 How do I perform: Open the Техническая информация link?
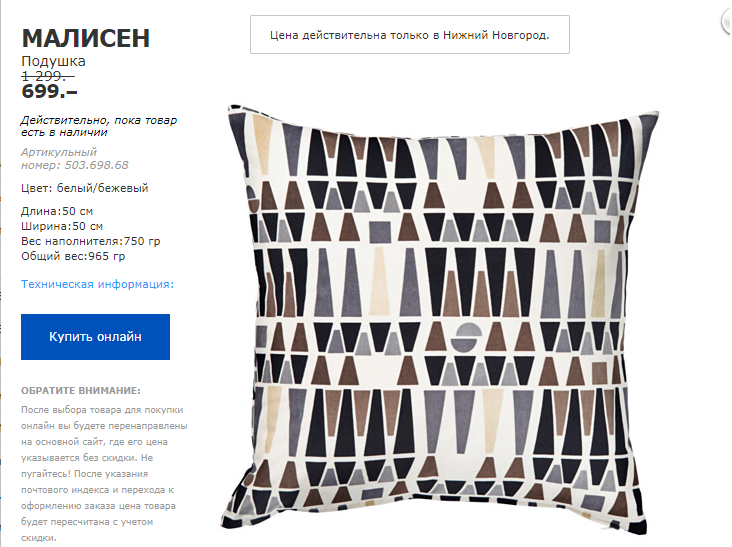coord(97,284)
